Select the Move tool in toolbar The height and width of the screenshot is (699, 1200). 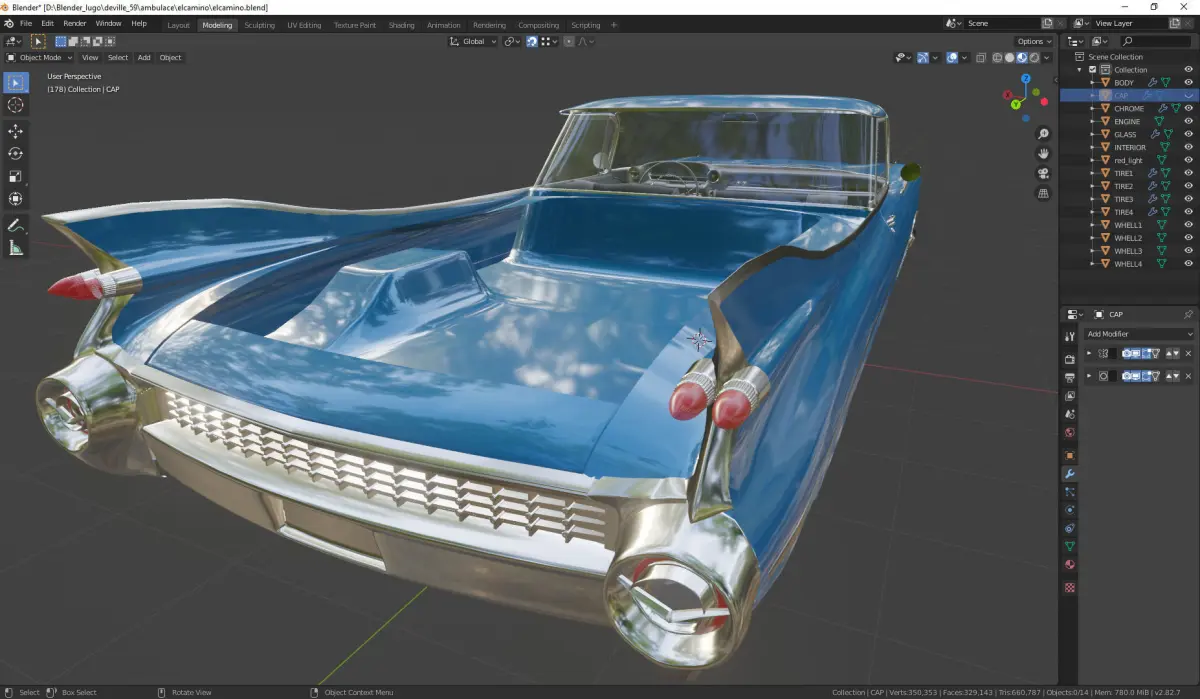pyautogui.click(x=16, y=131)
